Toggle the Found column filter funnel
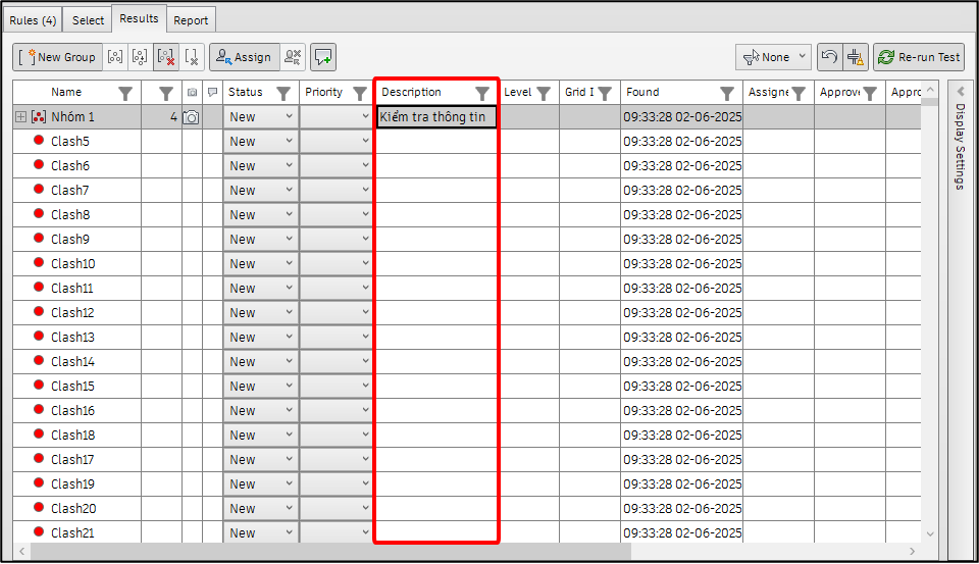 point(727,93)
